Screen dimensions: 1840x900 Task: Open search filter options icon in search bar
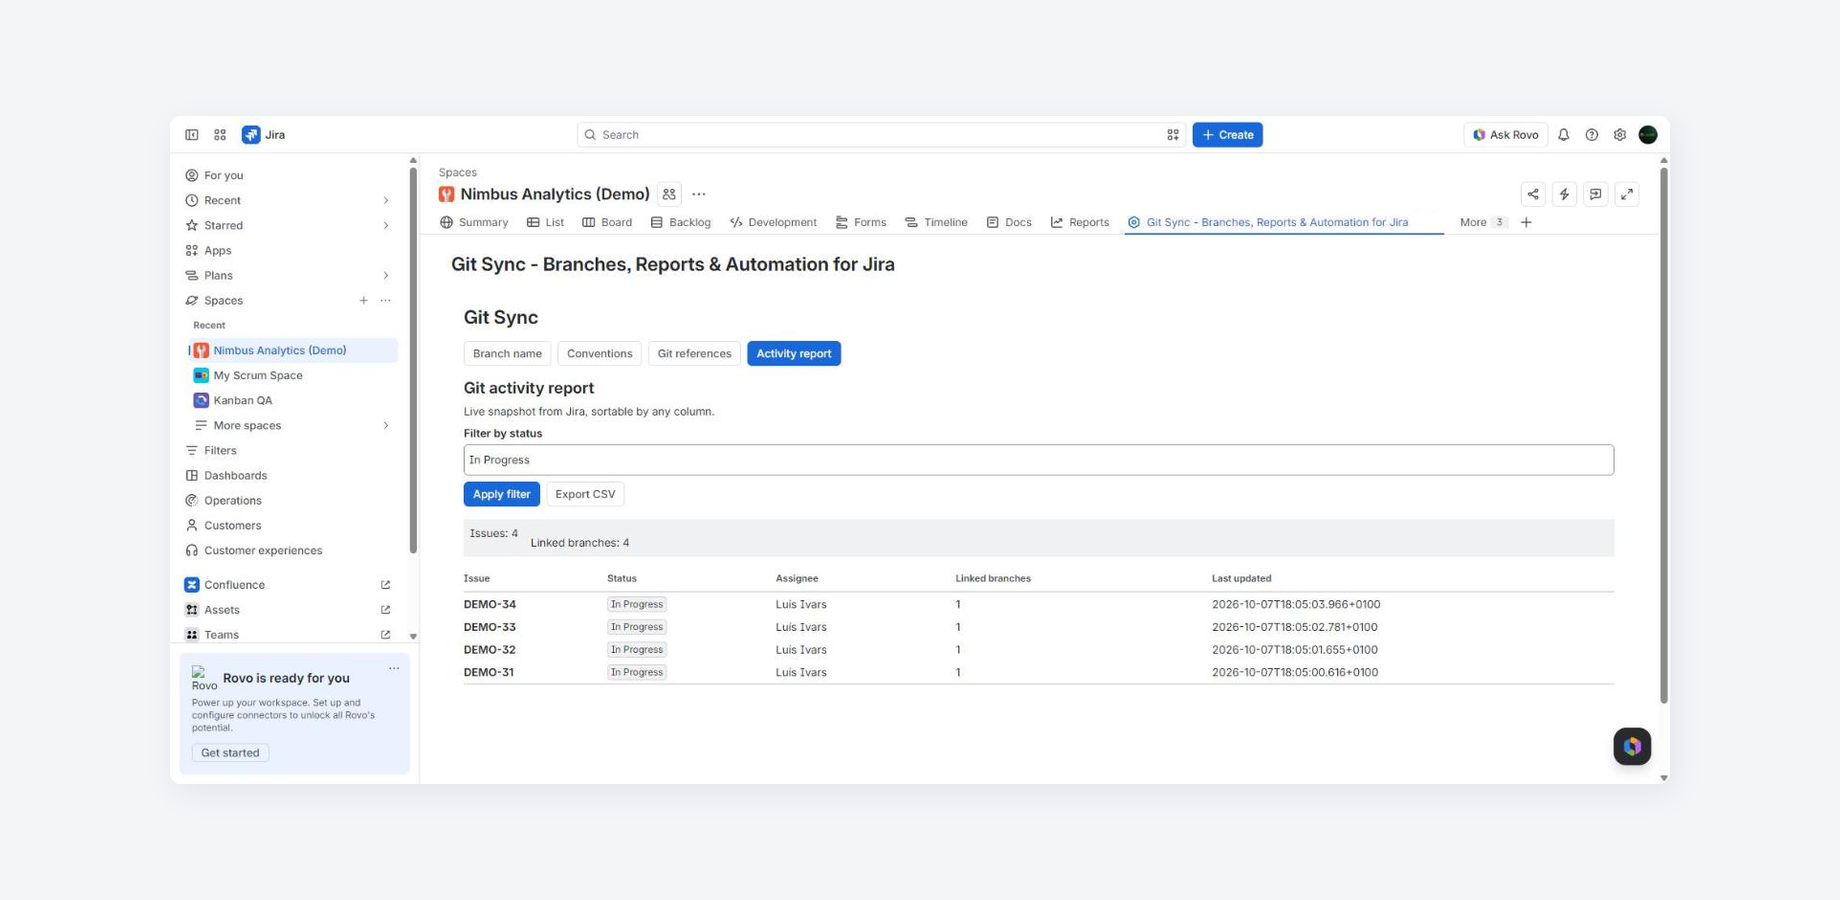1172,135
